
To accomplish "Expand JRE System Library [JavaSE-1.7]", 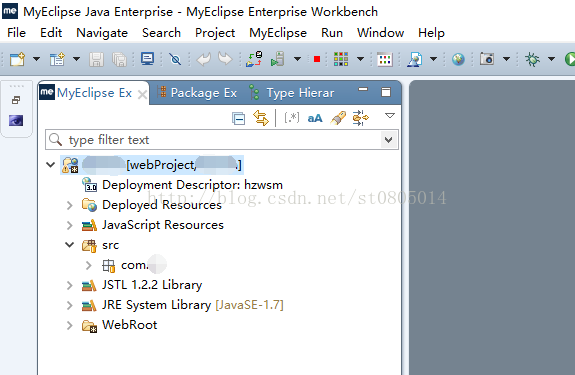I will 70,305.
